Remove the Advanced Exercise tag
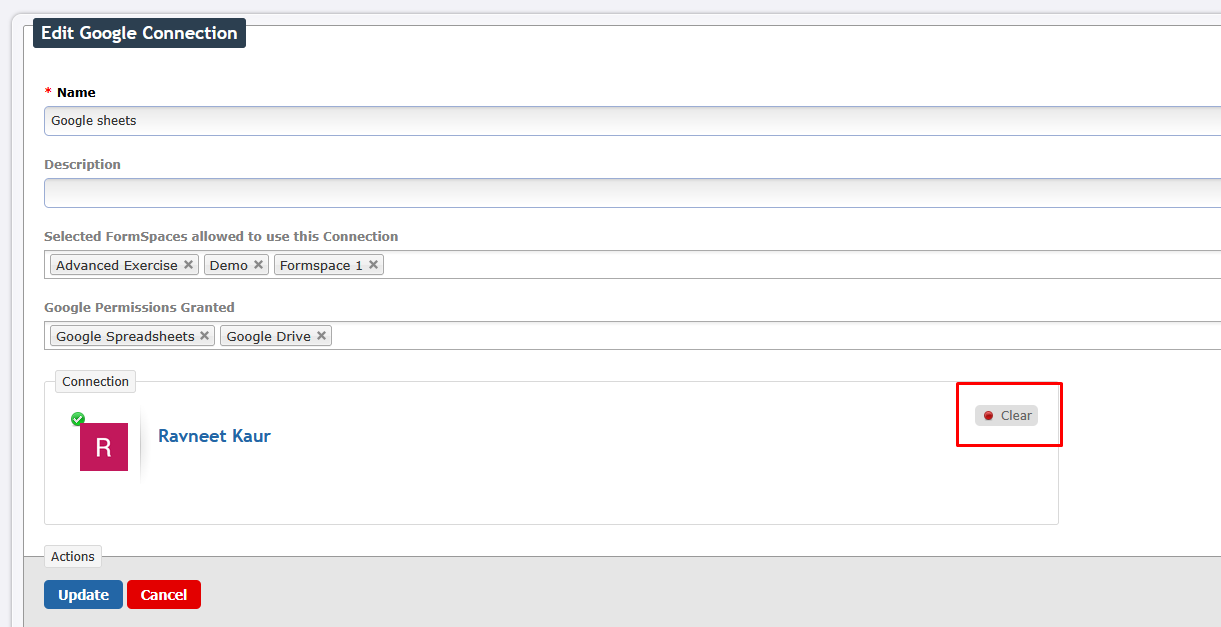This screenshot has width=1221, height=627. [x=188, y=266]
